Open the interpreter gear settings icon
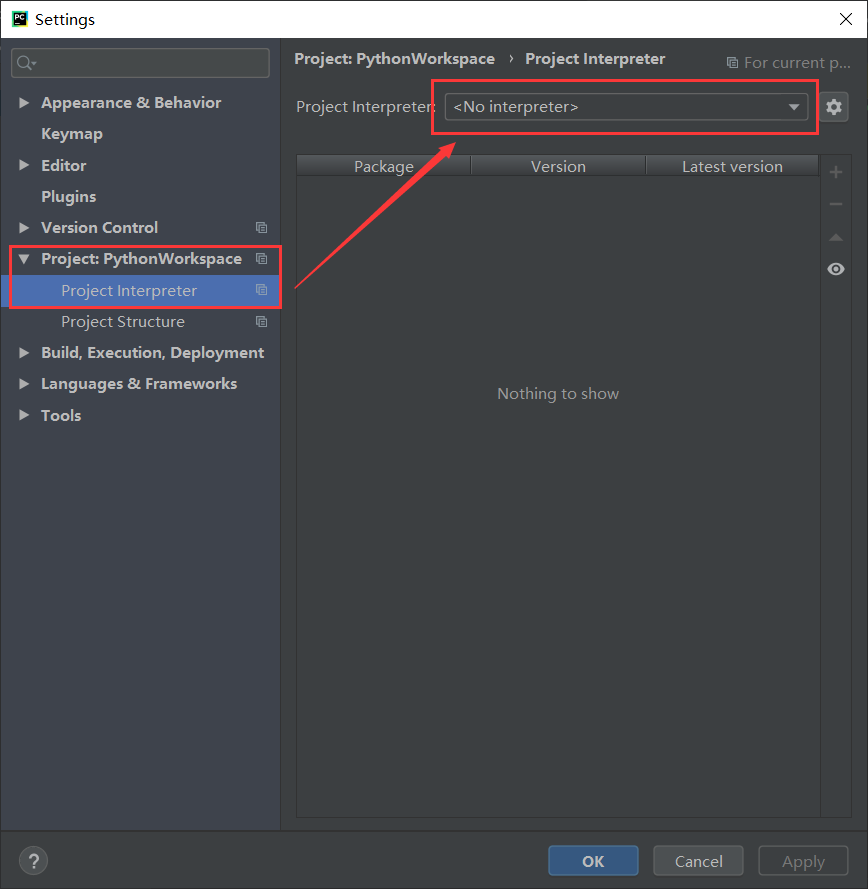The height and width of the screenshot is (889, 868). pos(833,107)
